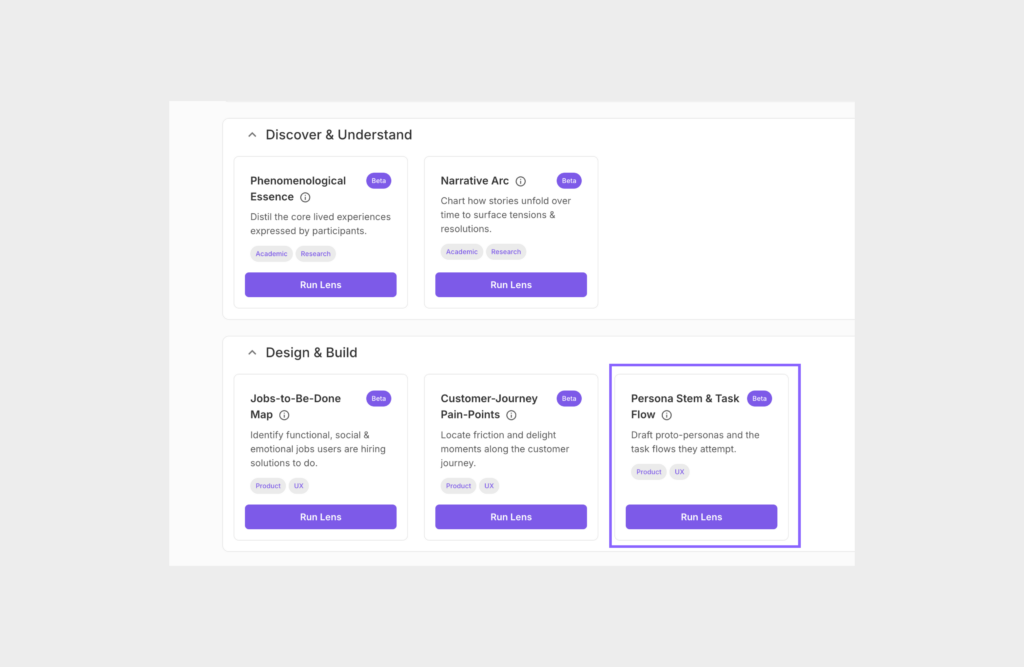Collapse the Discover & Understand section

tap(252, 135)
